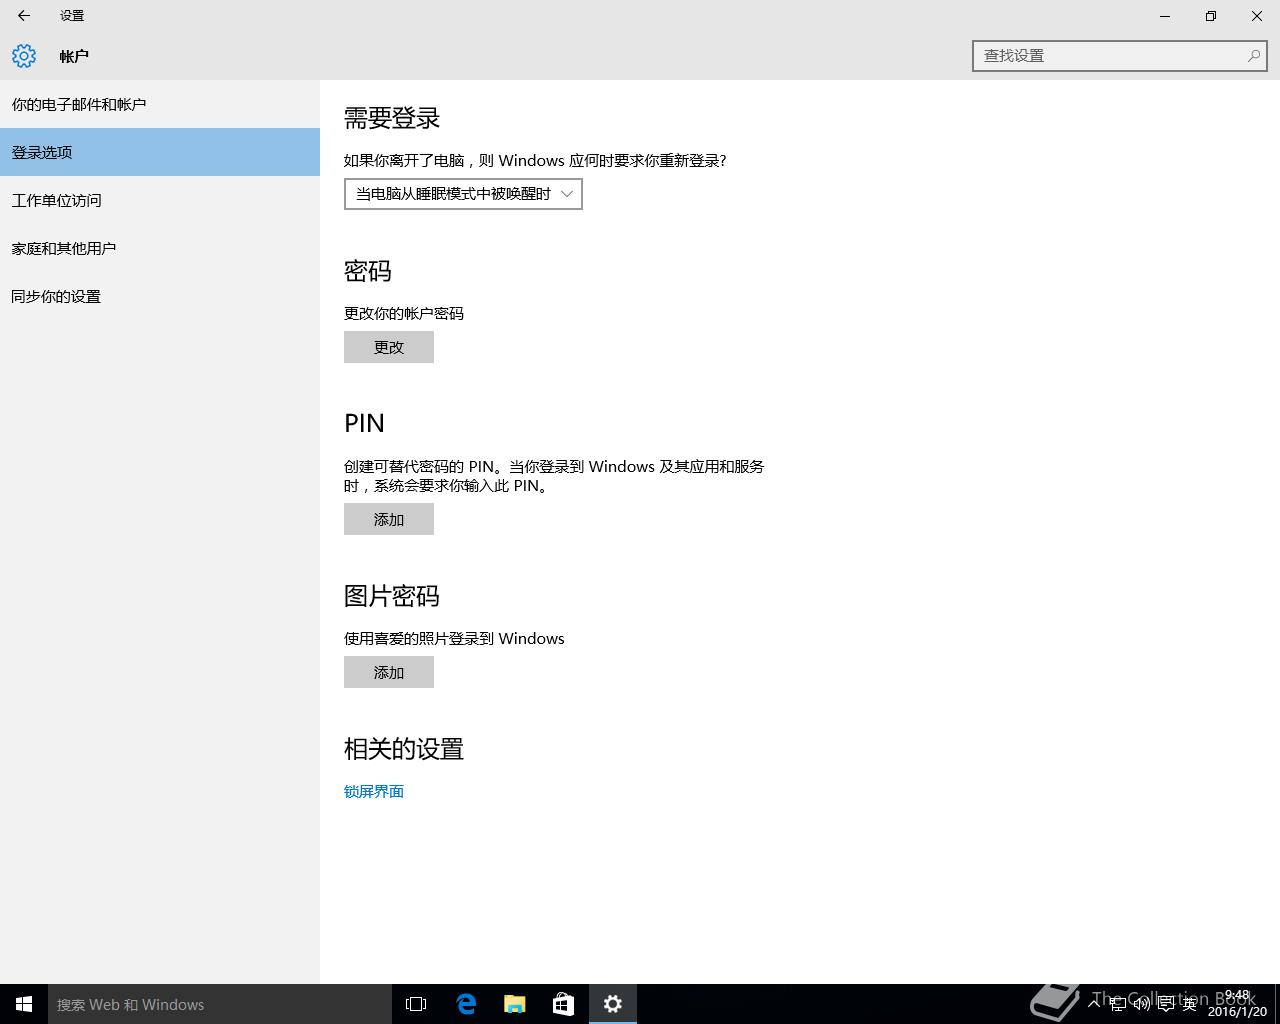Close the 设置 window
Screen dimensions: 1280x1024
[x=1257, y=16]
